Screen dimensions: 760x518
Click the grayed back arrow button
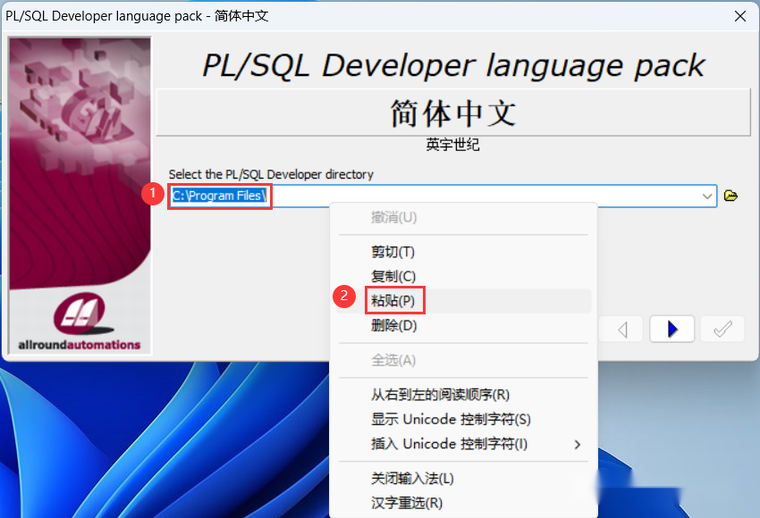[621, 330]
